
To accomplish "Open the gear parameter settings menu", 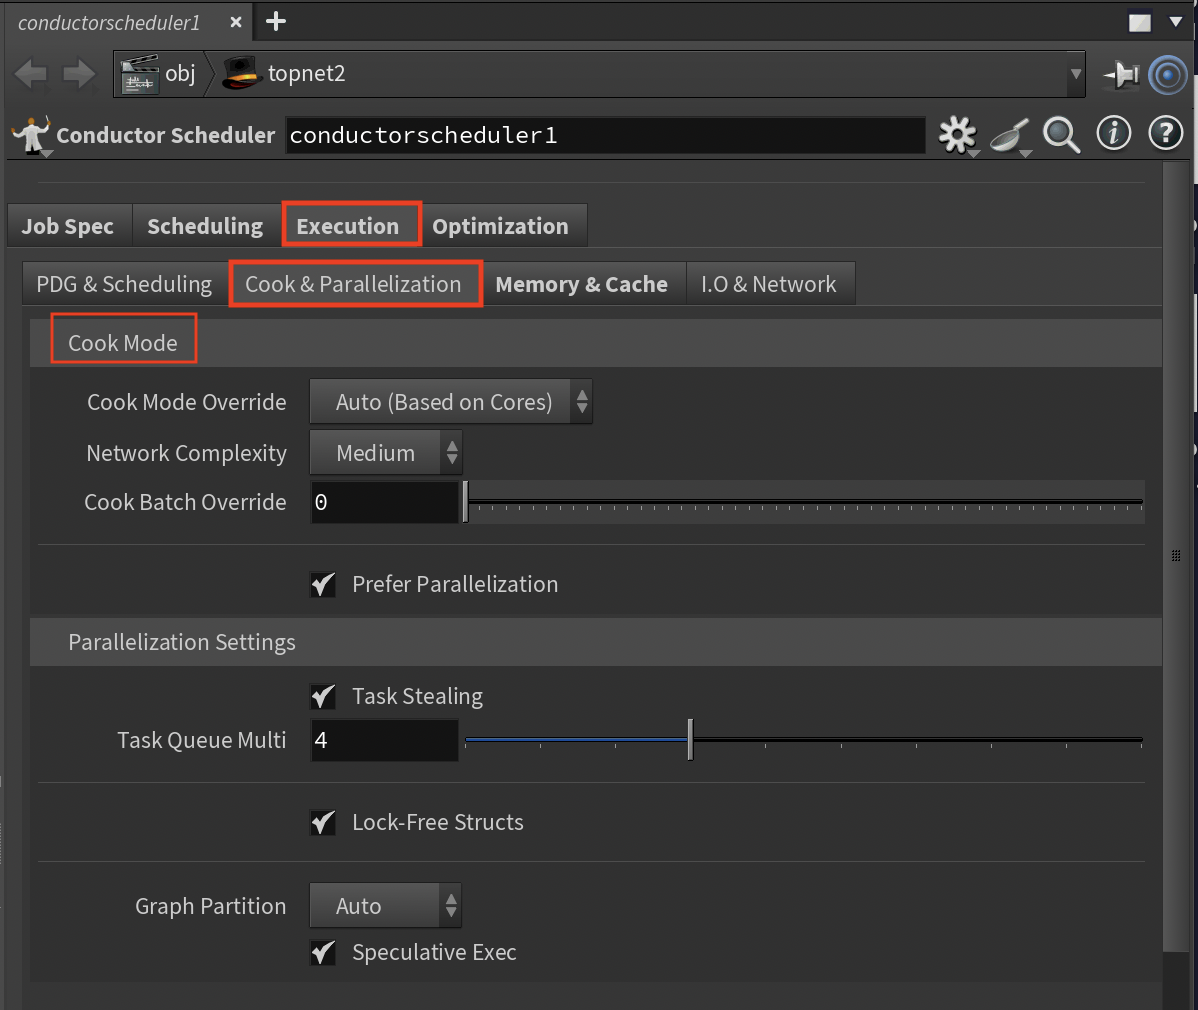I will click(957, 135).
